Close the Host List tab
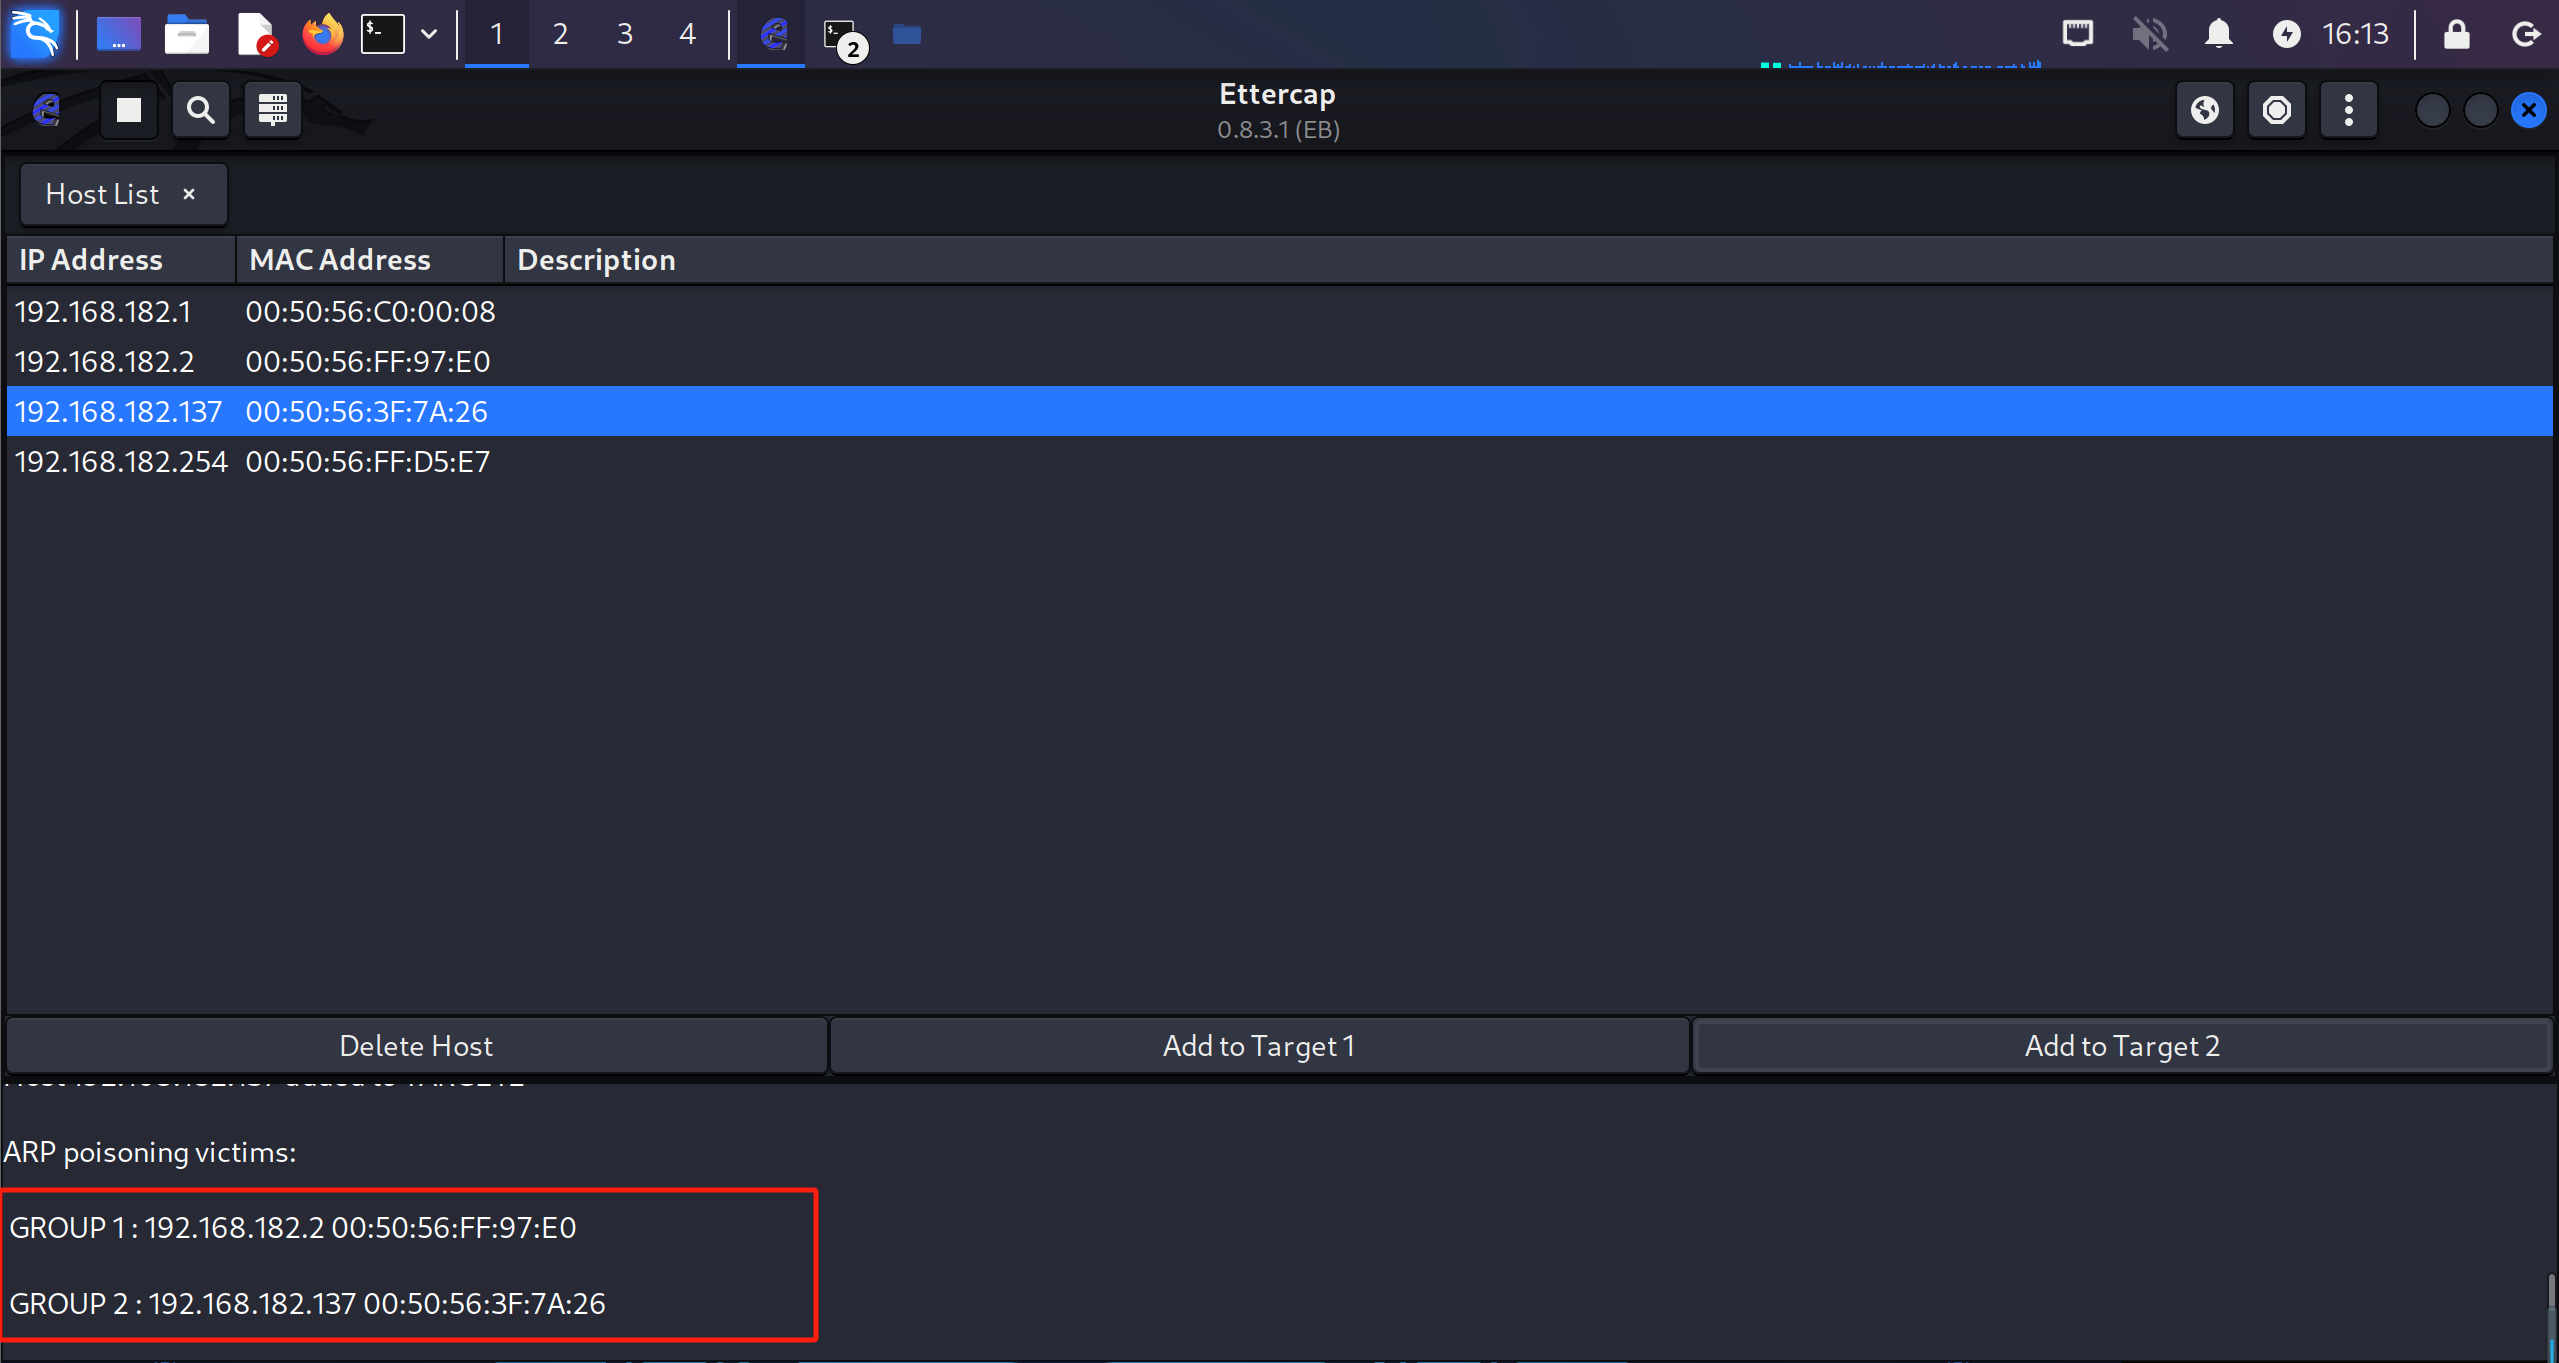The image size is (2559, 1363). coord(189,194)
